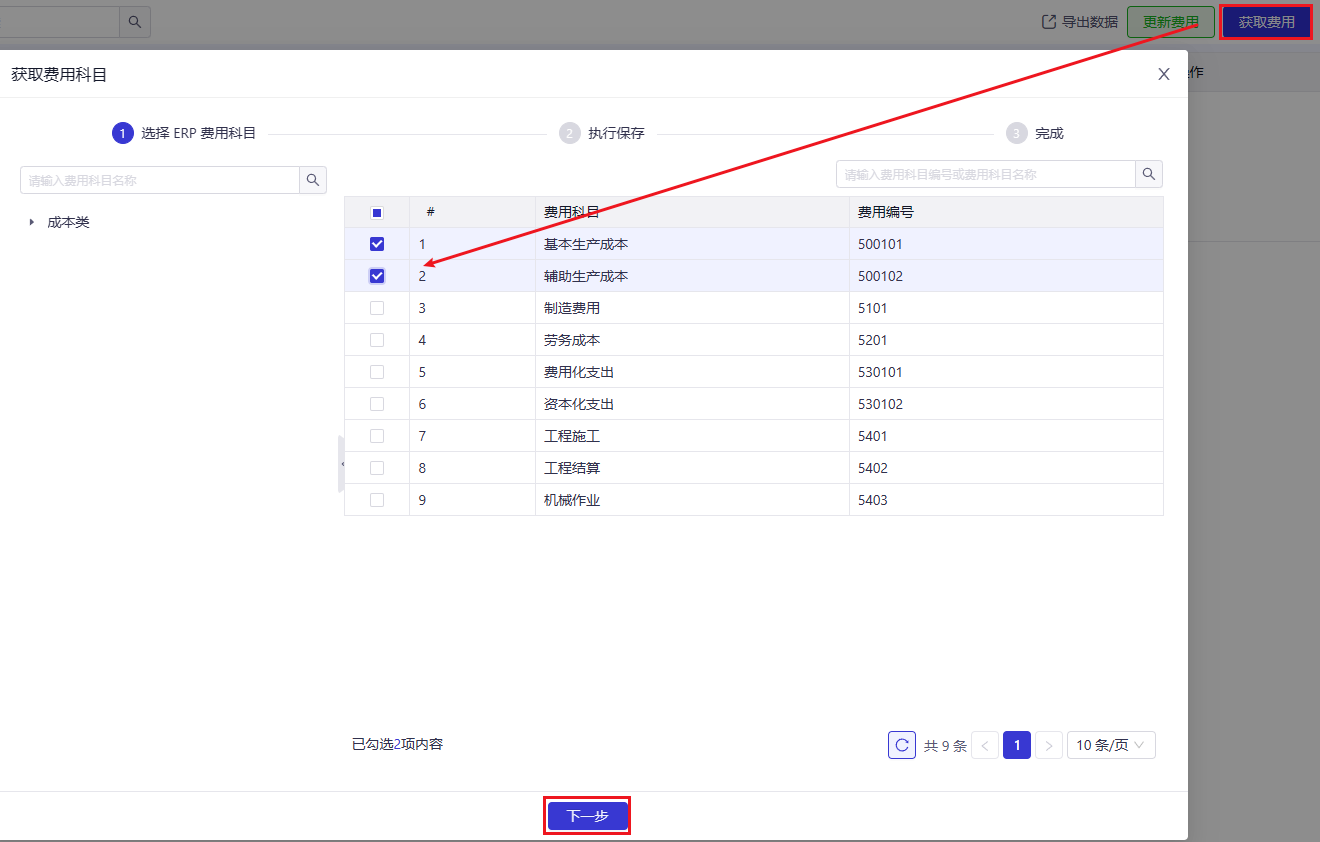Image resolution: width=1320 pixels, height=842 pixels.
Task: Click the 工程施工 cell
Action: click(692, 436)
